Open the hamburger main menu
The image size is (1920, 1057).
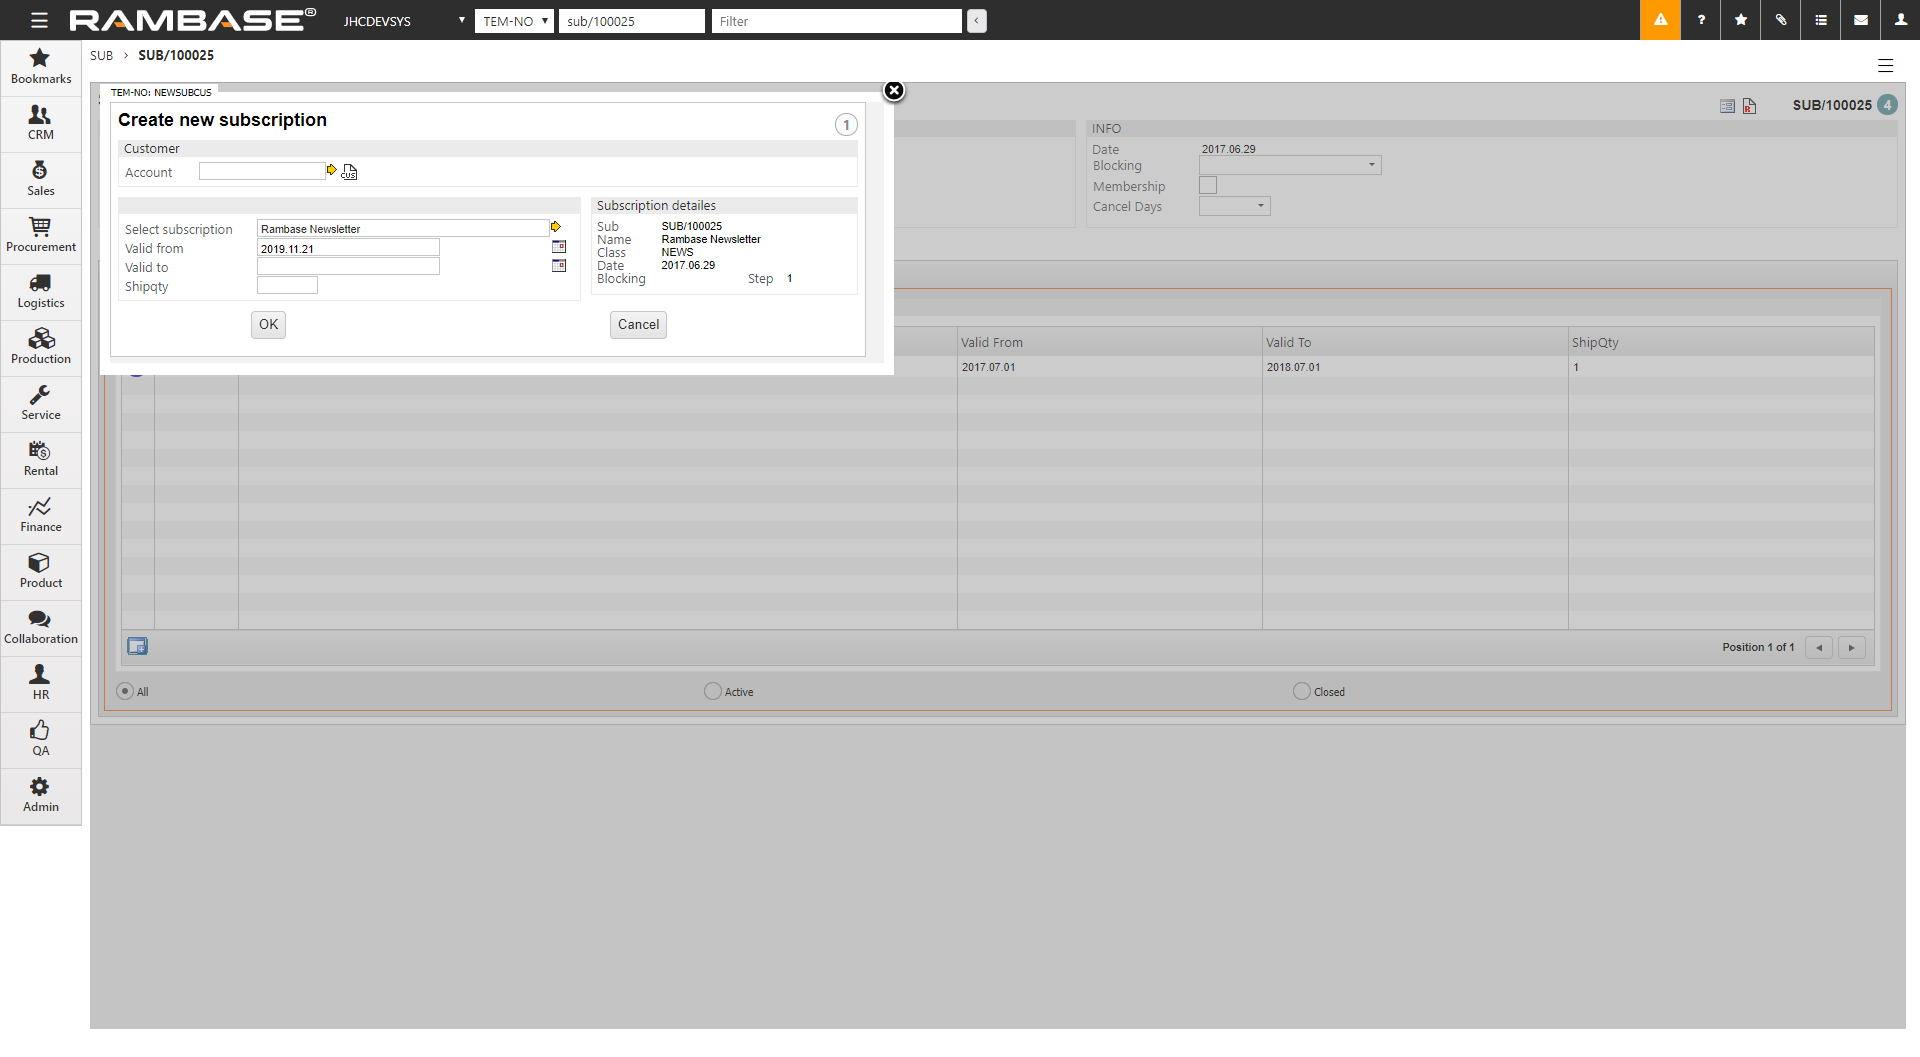click(39, 20)
